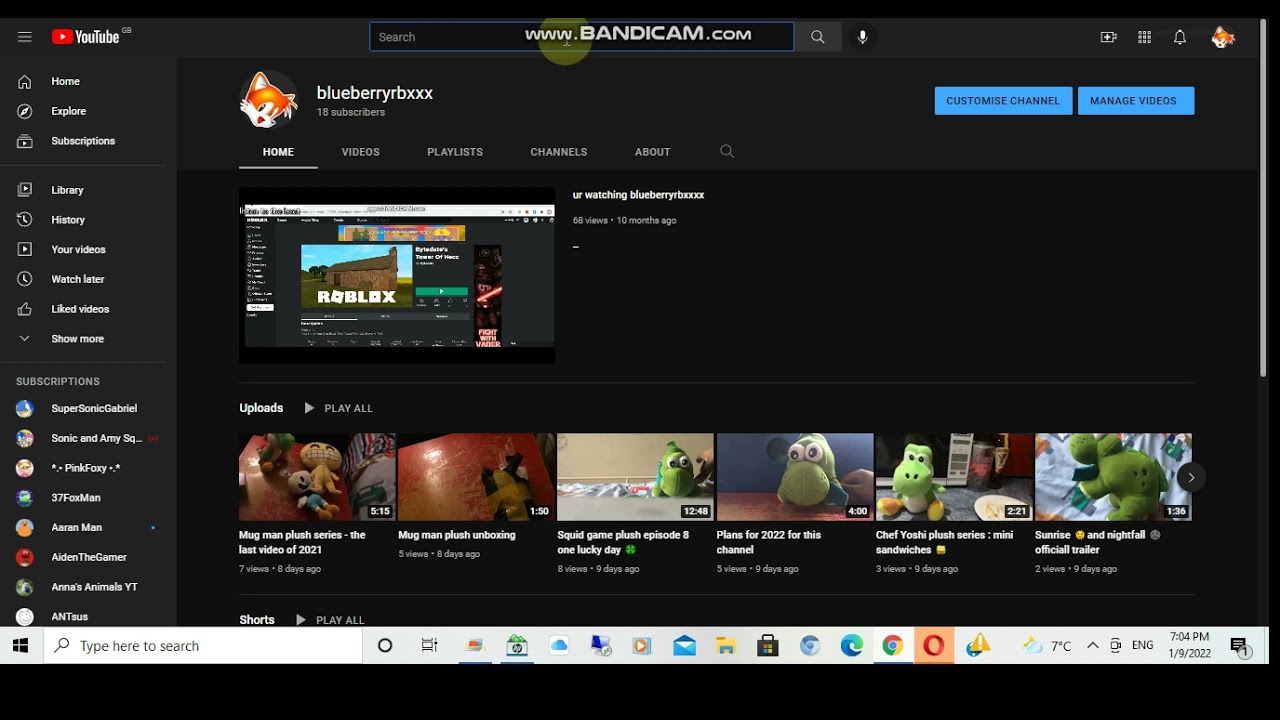This screenshot has width=1280, height=720.
Task: Open the blueberryrbxxx channel avatar
Action: point(268,99)
